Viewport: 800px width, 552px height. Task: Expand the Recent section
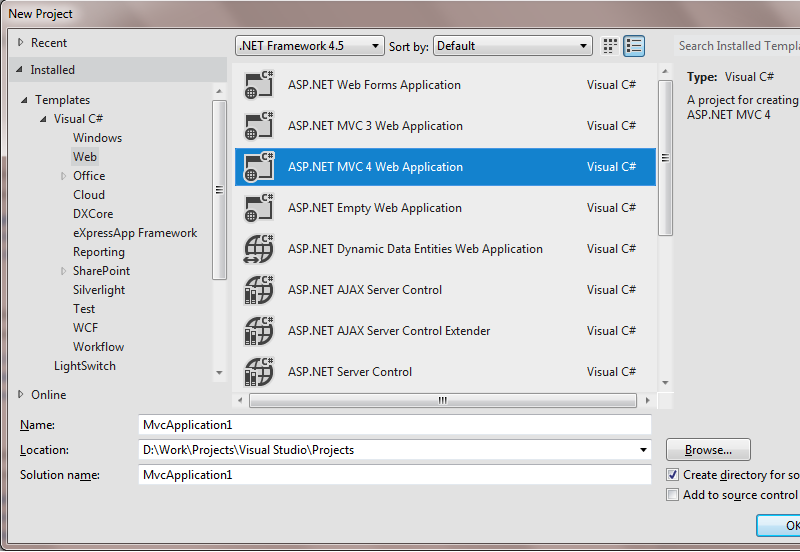[20, 42]
